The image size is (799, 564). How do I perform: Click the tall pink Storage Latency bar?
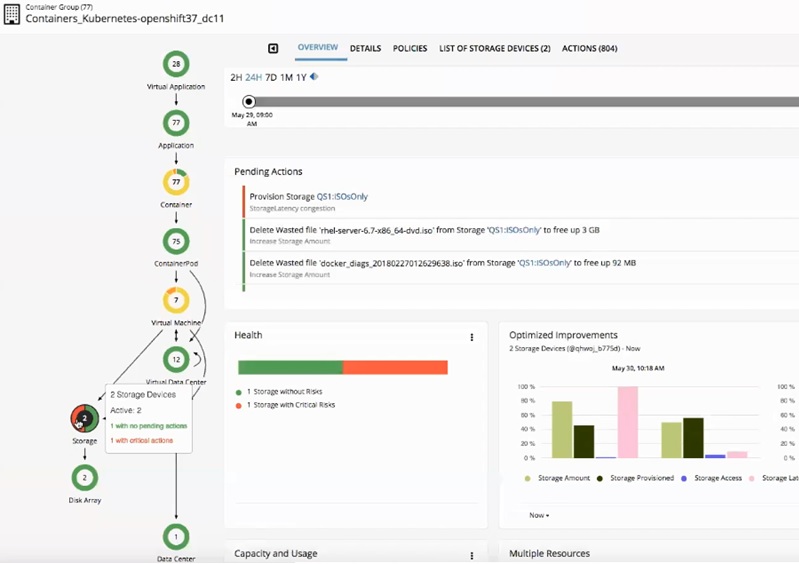tap(628, 422)
